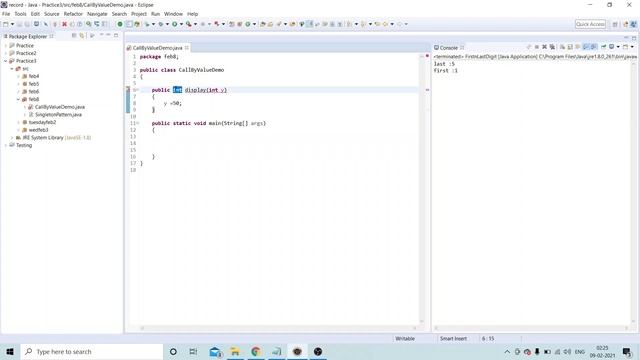Open the Refactor menu
This screenshot has width=640, height=360.
click(x=73, y=14)
